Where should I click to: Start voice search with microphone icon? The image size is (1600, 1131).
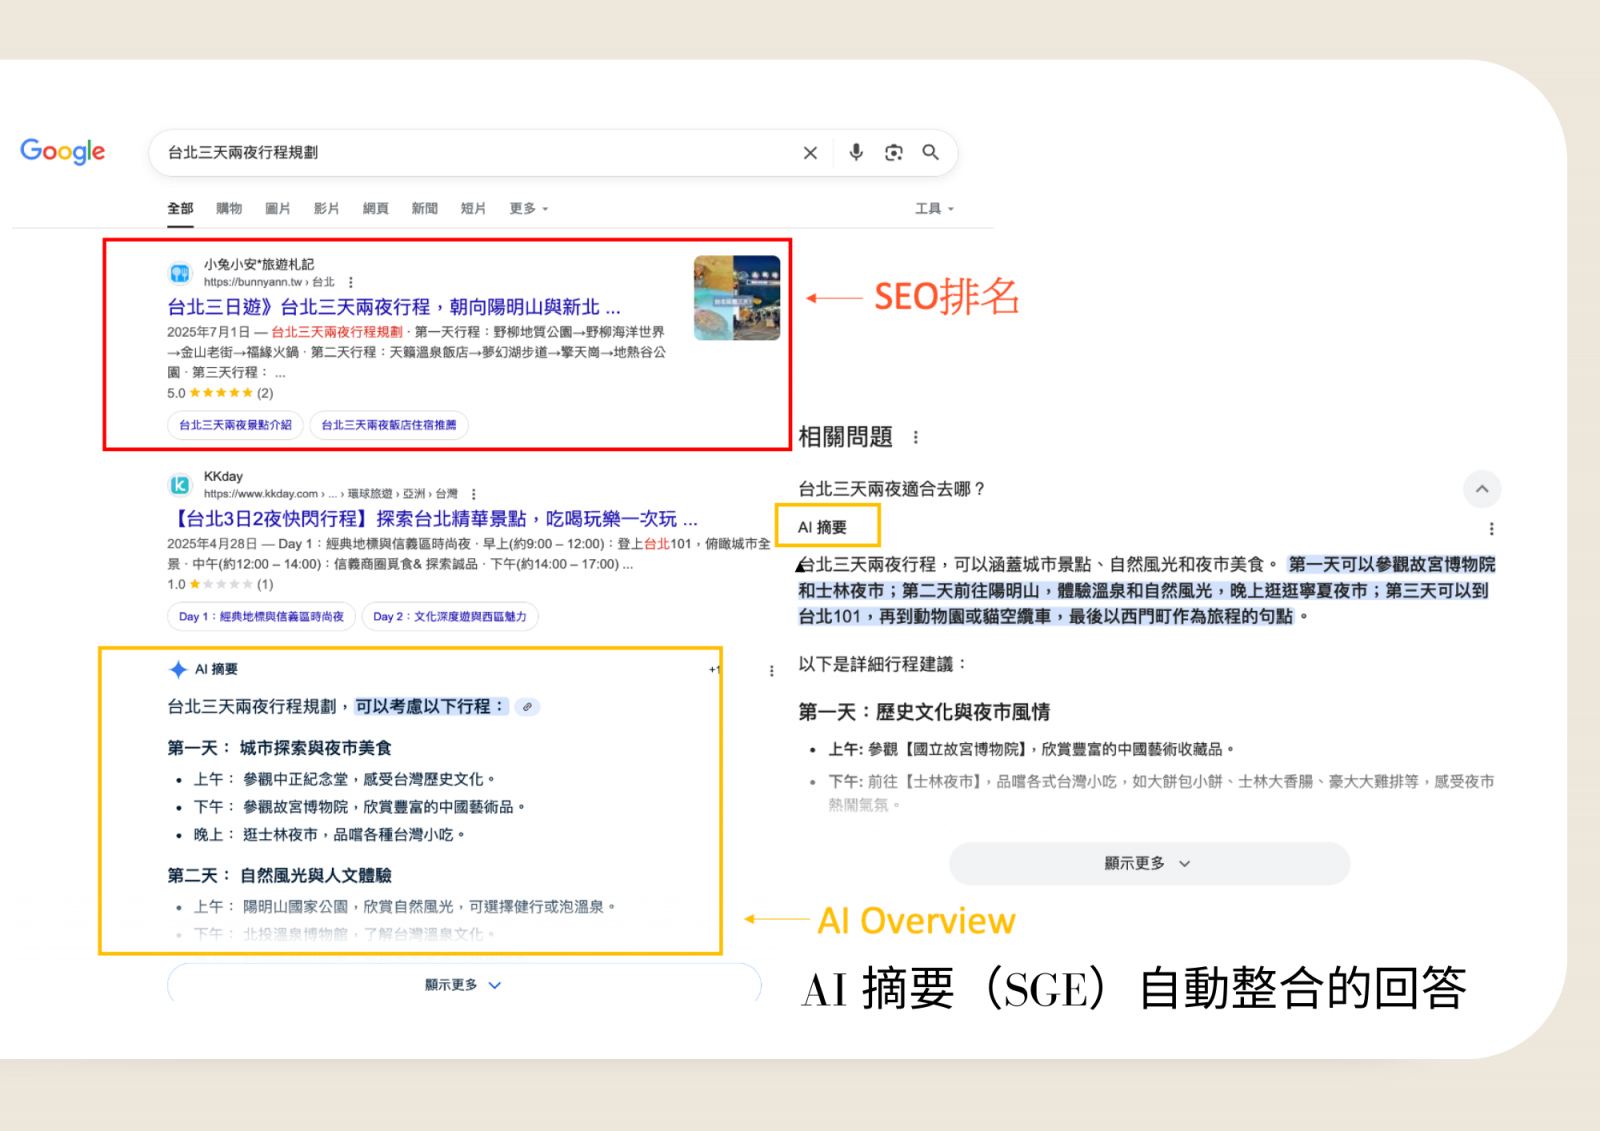click(856, 152)
